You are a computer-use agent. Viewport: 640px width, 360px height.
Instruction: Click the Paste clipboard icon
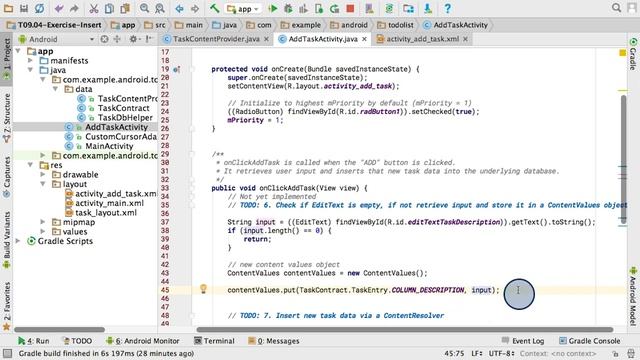coord(125,8)
